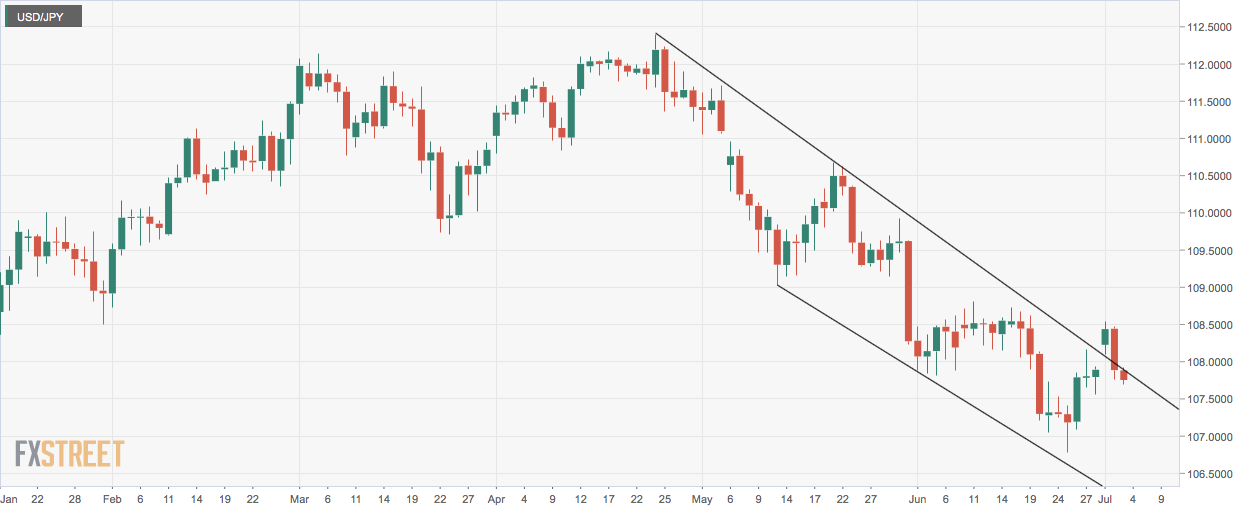The image size is (1244, 512).
Task: Click the 109.0000 price axis label
Action: click(x=1212, y=289)
